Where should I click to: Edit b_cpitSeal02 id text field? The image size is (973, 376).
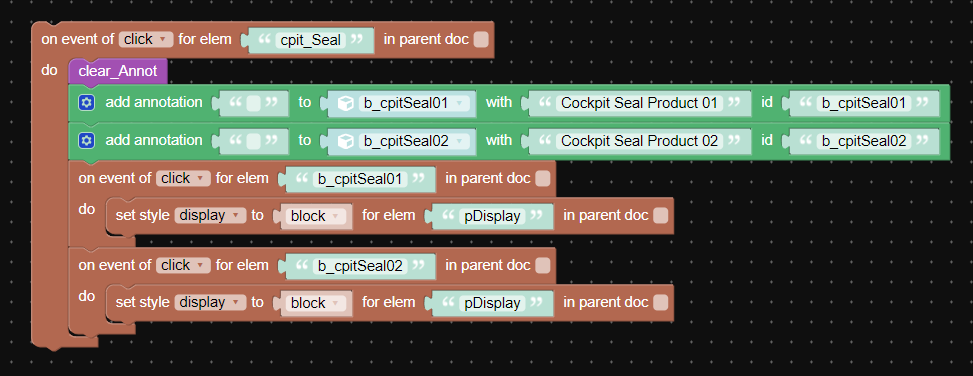[x=864, y=141]
